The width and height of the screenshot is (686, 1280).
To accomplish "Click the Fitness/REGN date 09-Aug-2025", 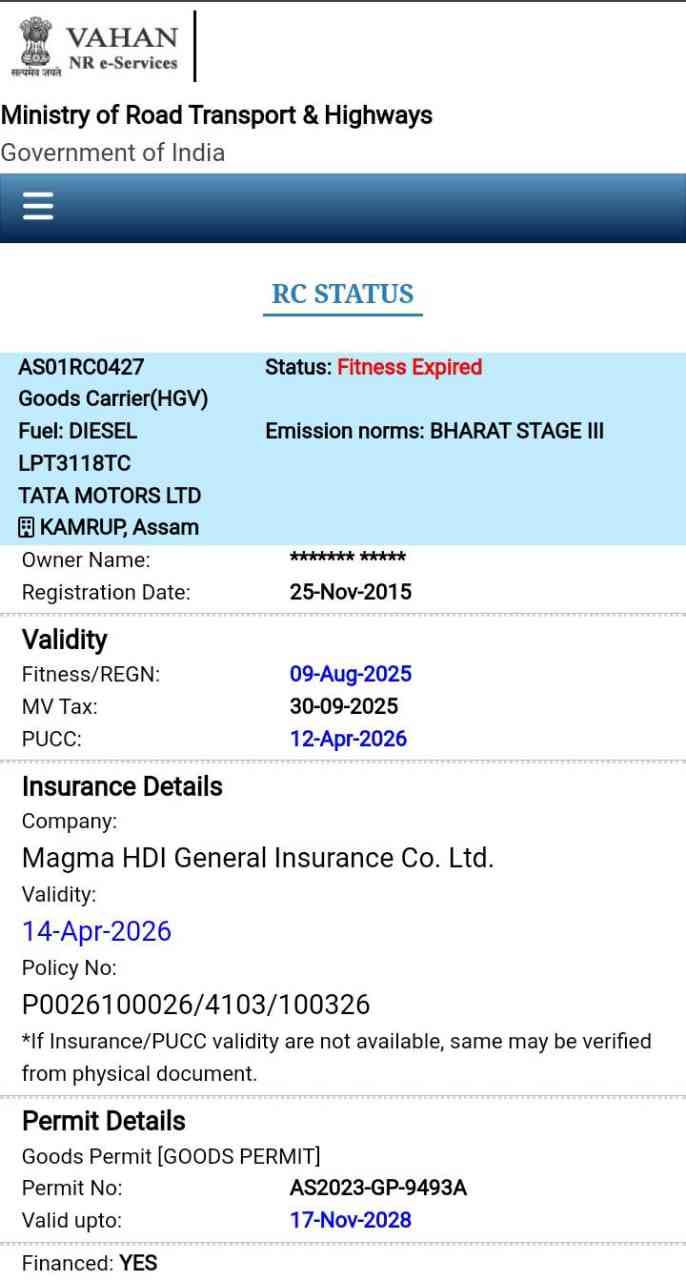I will click(350, 674).
